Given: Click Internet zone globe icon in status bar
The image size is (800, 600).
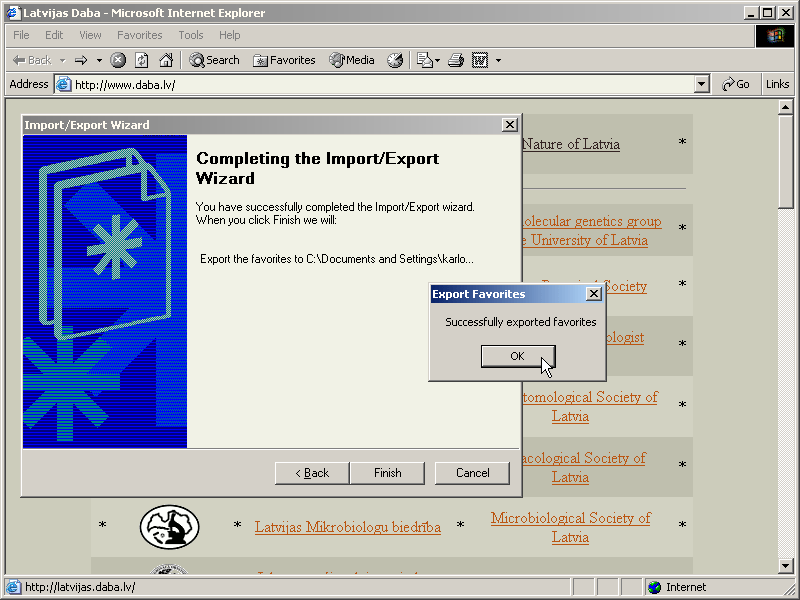Looking at the screenshot, I should [654, 587].
